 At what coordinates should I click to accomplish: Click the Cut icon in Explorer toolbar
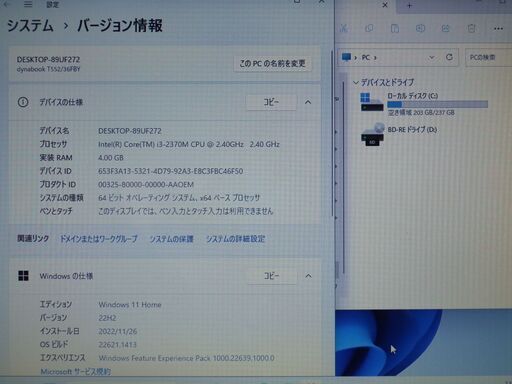pyautogui.click(x=343, y=28)
